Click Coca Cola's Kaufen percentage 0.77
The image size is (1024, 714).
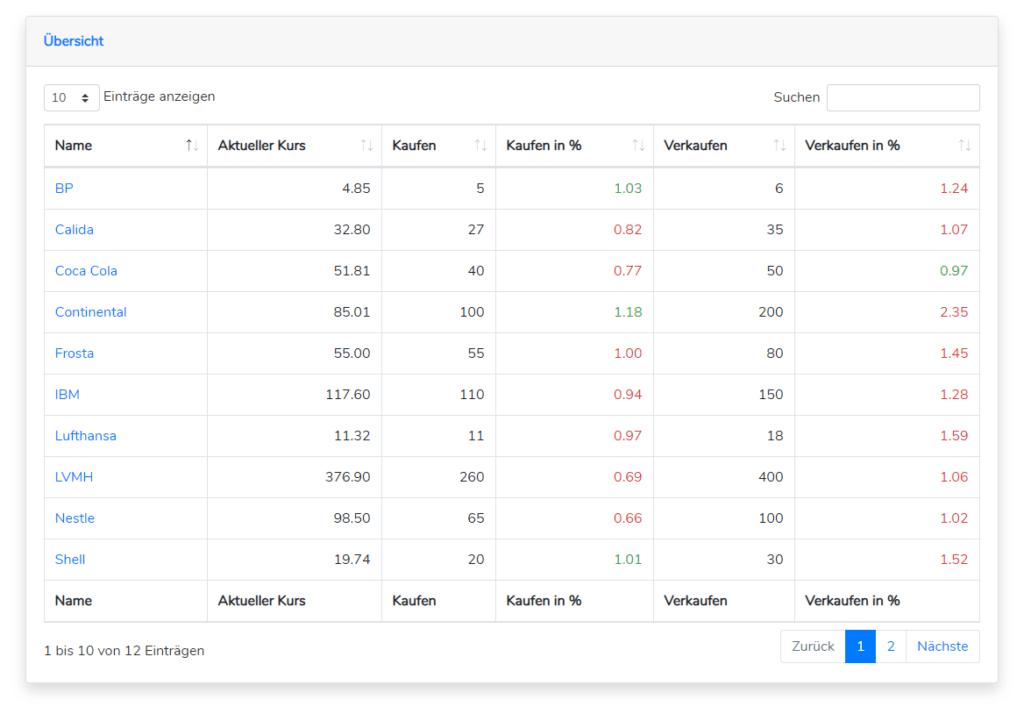click(628, 270)
